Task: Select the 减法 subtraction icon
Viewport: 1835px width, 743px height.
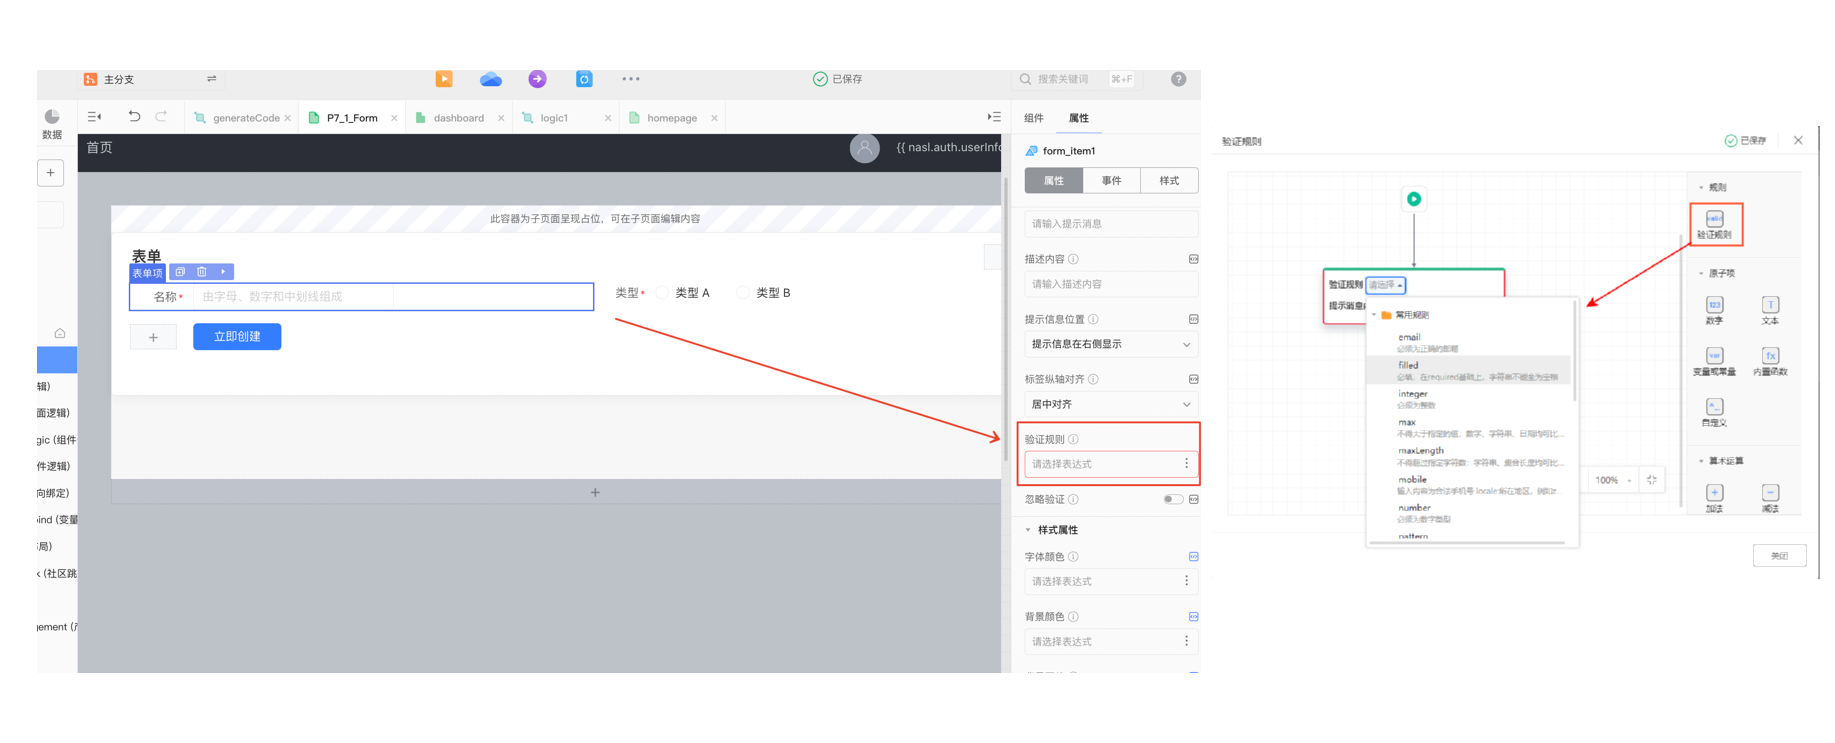Action: (x=1770, y=498)
